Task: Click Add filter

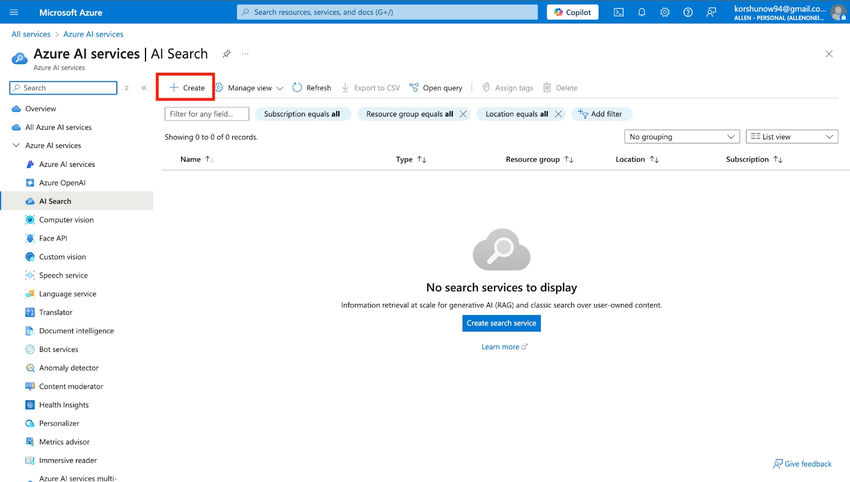Action: [x=600, y=114]
